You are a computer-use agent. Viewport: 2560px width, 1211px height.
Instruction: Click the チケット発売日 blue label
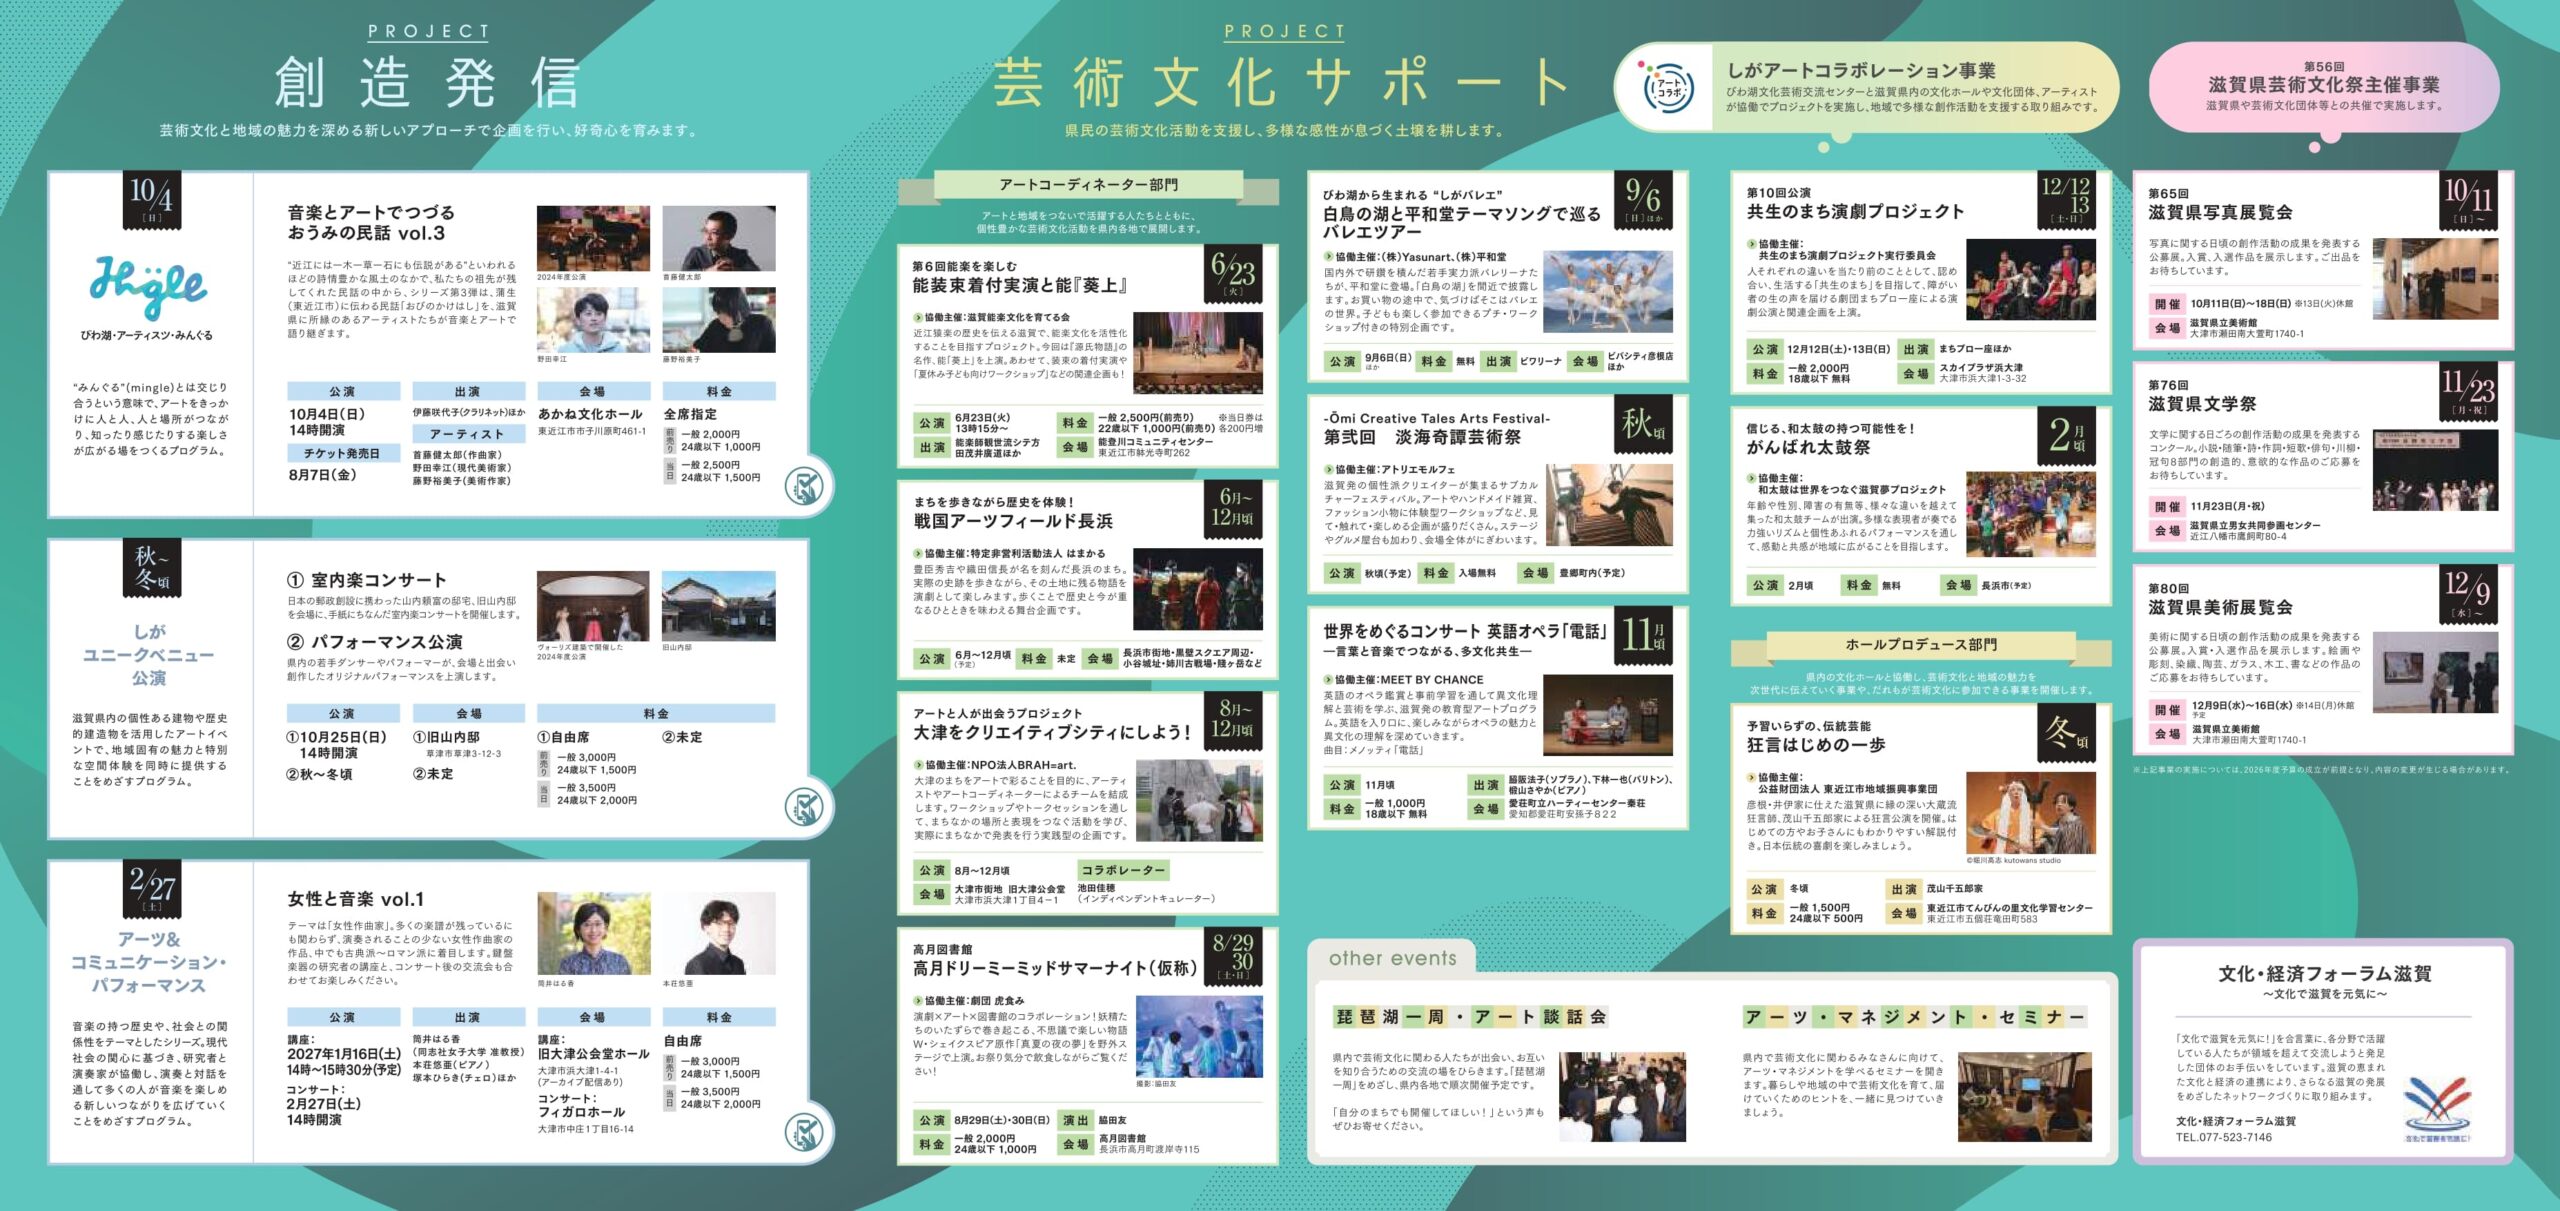(x=342, y=454)
